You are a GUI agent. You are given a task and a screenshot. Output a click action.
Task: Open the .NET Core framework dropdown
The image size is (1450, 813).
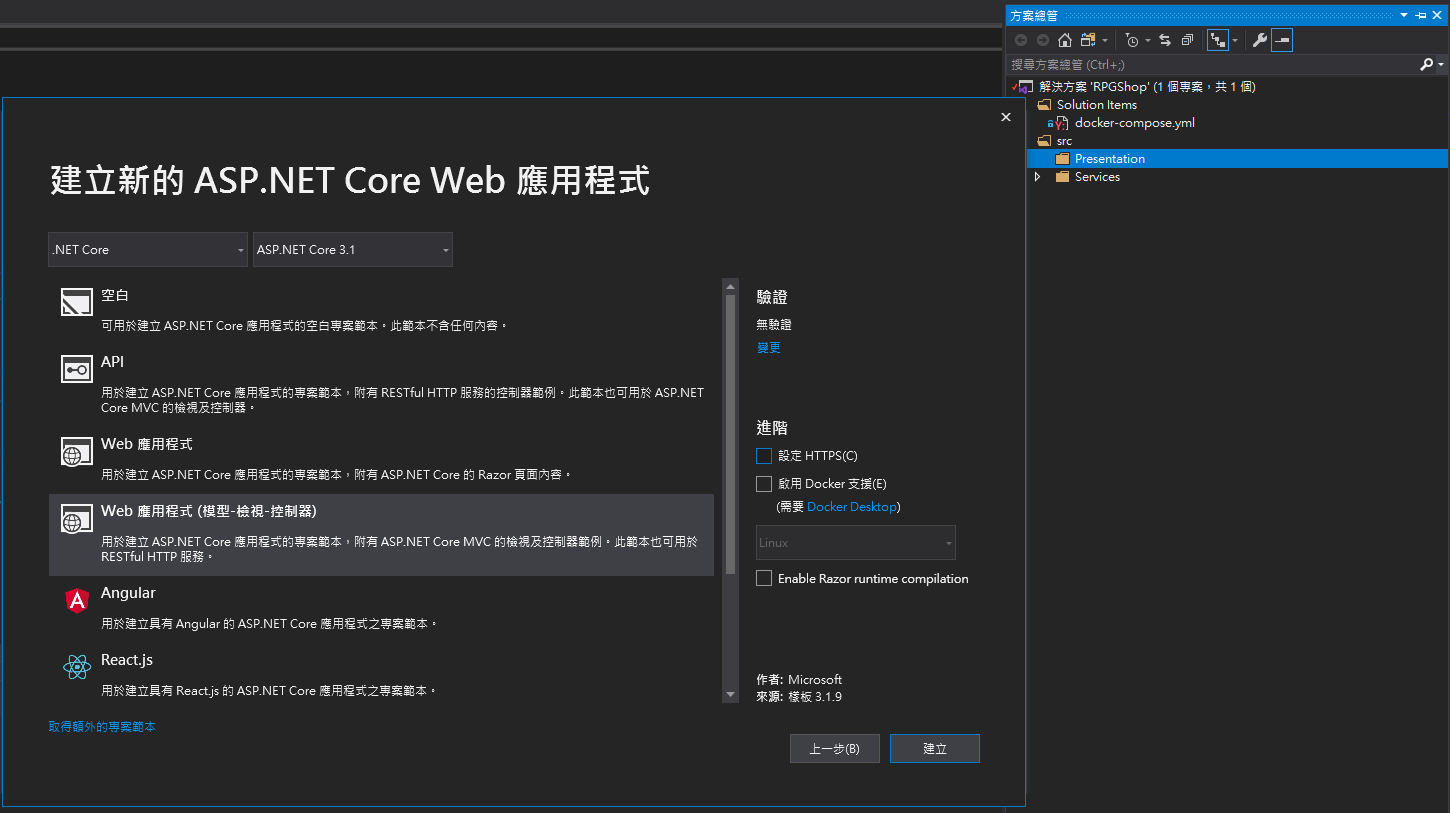[148, 250]
